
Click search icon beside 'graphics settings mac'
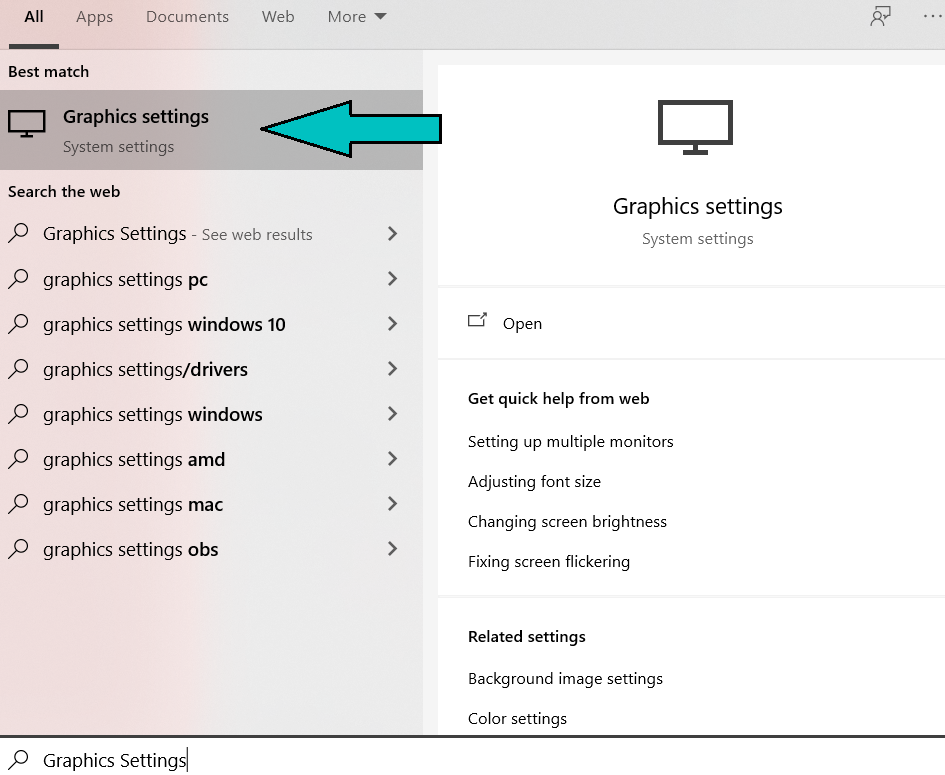19,504
